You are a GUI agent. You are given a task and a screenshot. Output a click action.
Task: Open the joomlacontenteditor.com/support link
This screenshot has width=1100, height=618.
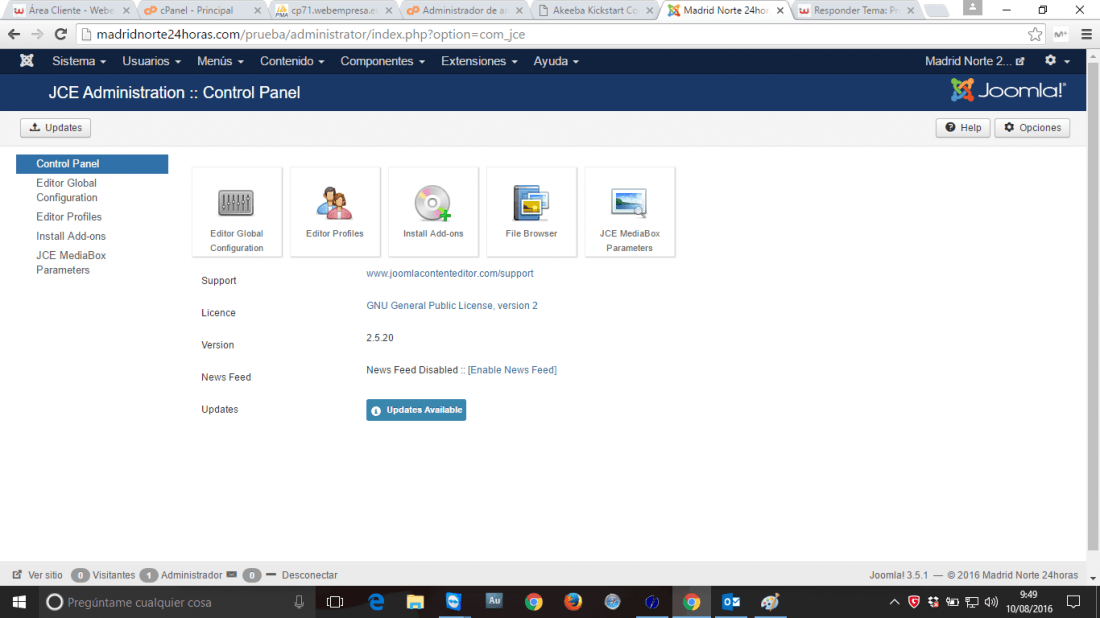[450, 274]
